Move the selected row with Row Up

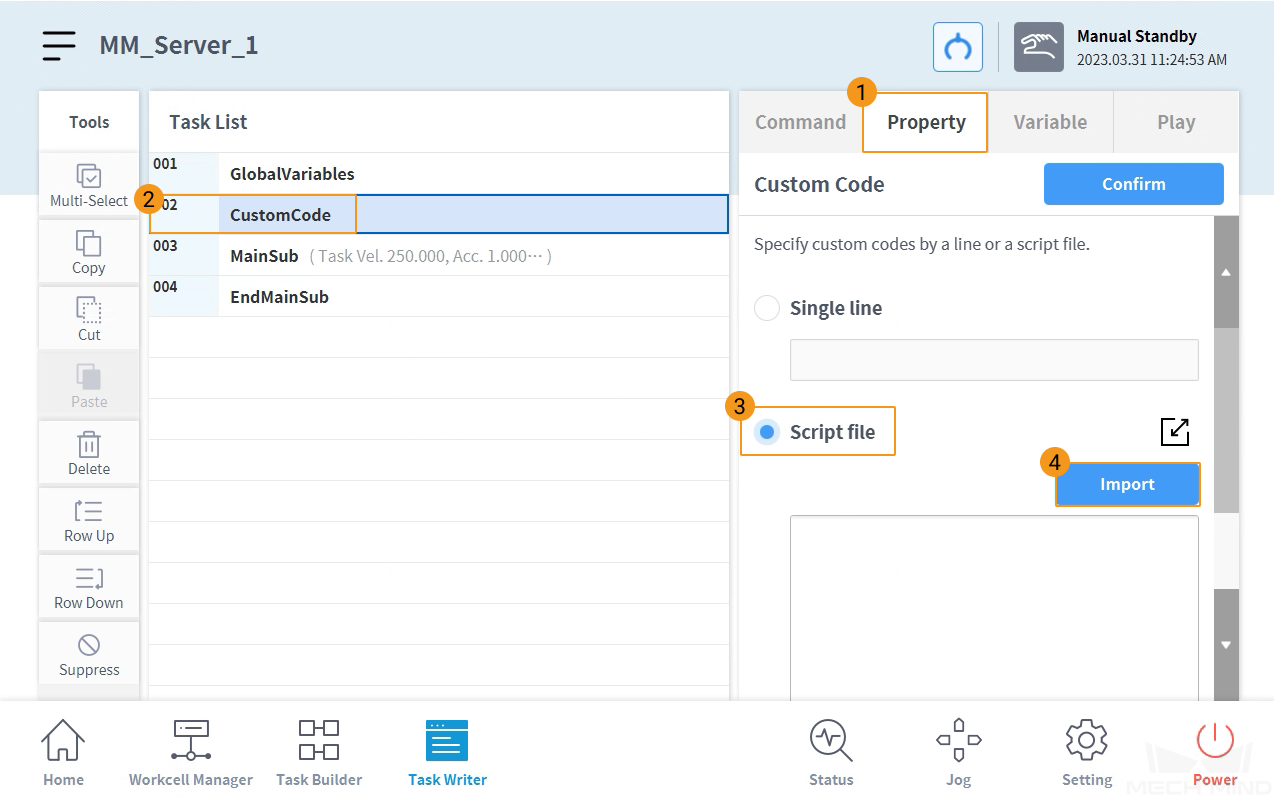click(x=89, y=511)
